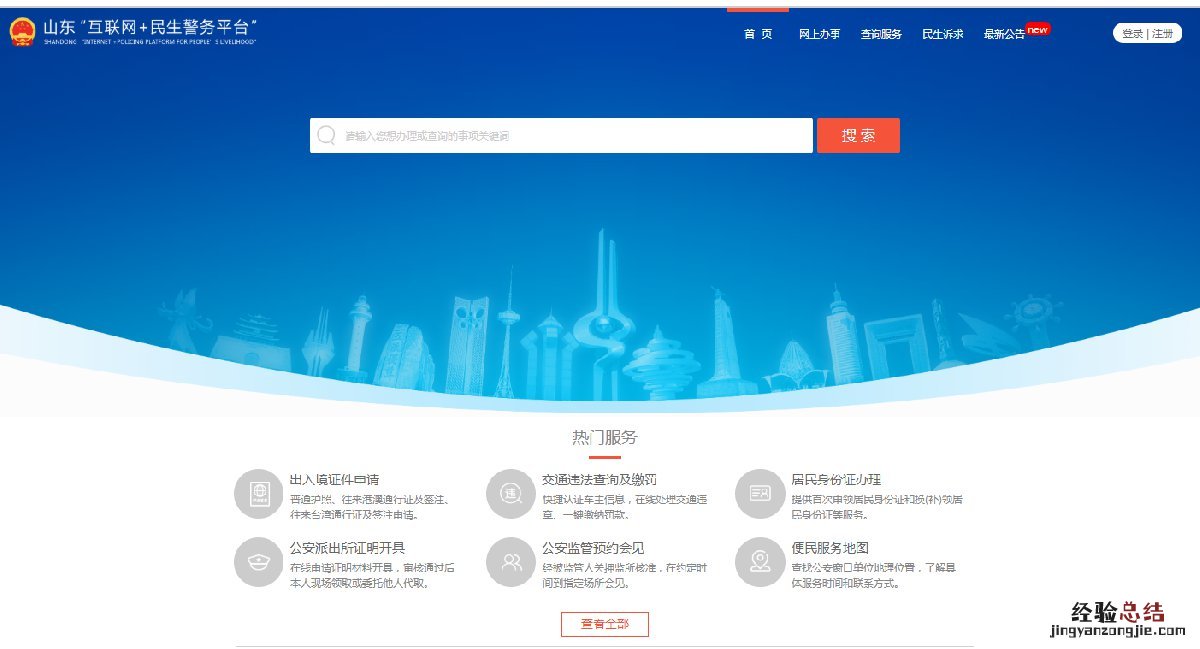Click the description under 交通违法查询及缴罚
Image resolution: width=1200 pixels, height=649 pixels.
point(625,507)
